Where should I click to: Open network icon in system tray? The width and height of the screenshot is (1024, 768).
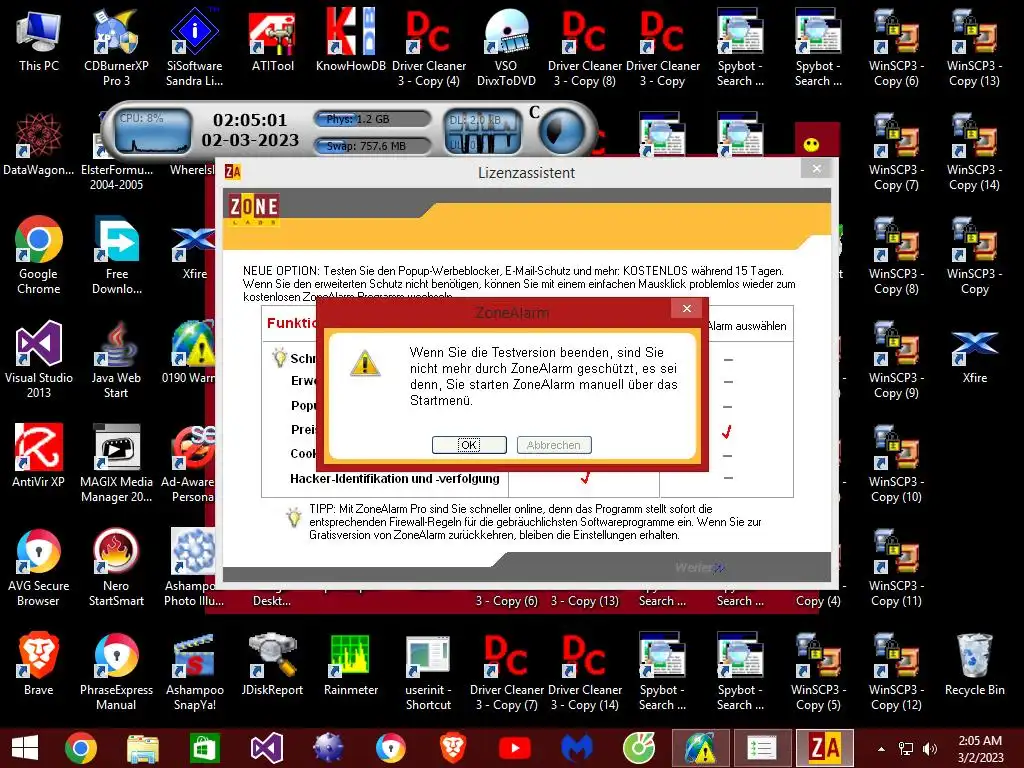(906, 749)
